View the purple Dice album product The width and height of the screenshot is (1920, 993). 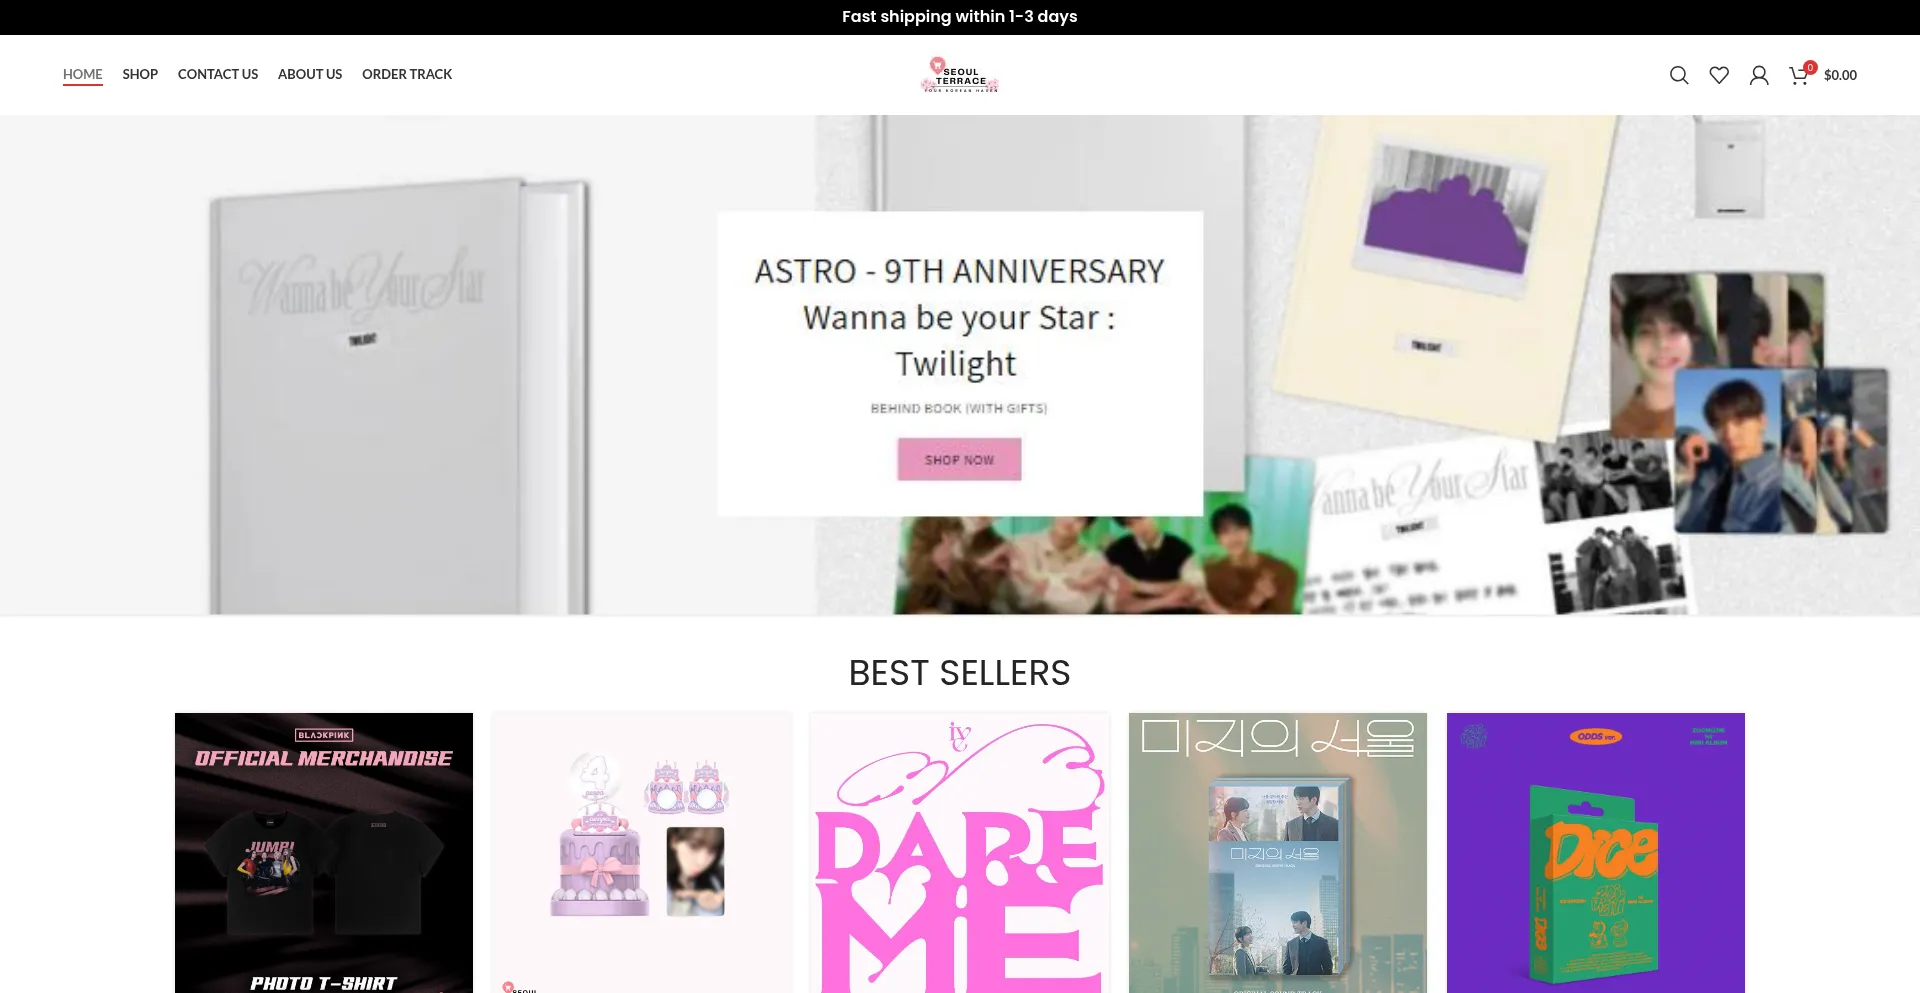pyautogui.click(x=1595, y=852)
